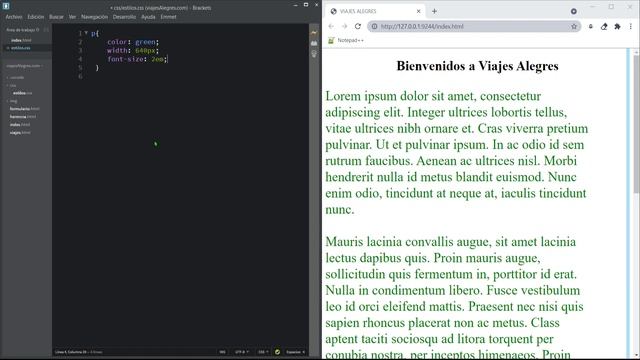The image size is (640, 360).
Task: Click line number 6 in the editor
Action: pyautogui.click(x=80, y=76)
